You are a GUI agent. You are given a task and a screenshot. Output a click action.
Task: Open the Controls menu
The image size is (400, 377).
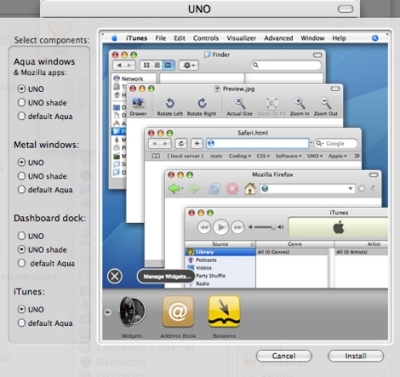(x=206, y=38)
